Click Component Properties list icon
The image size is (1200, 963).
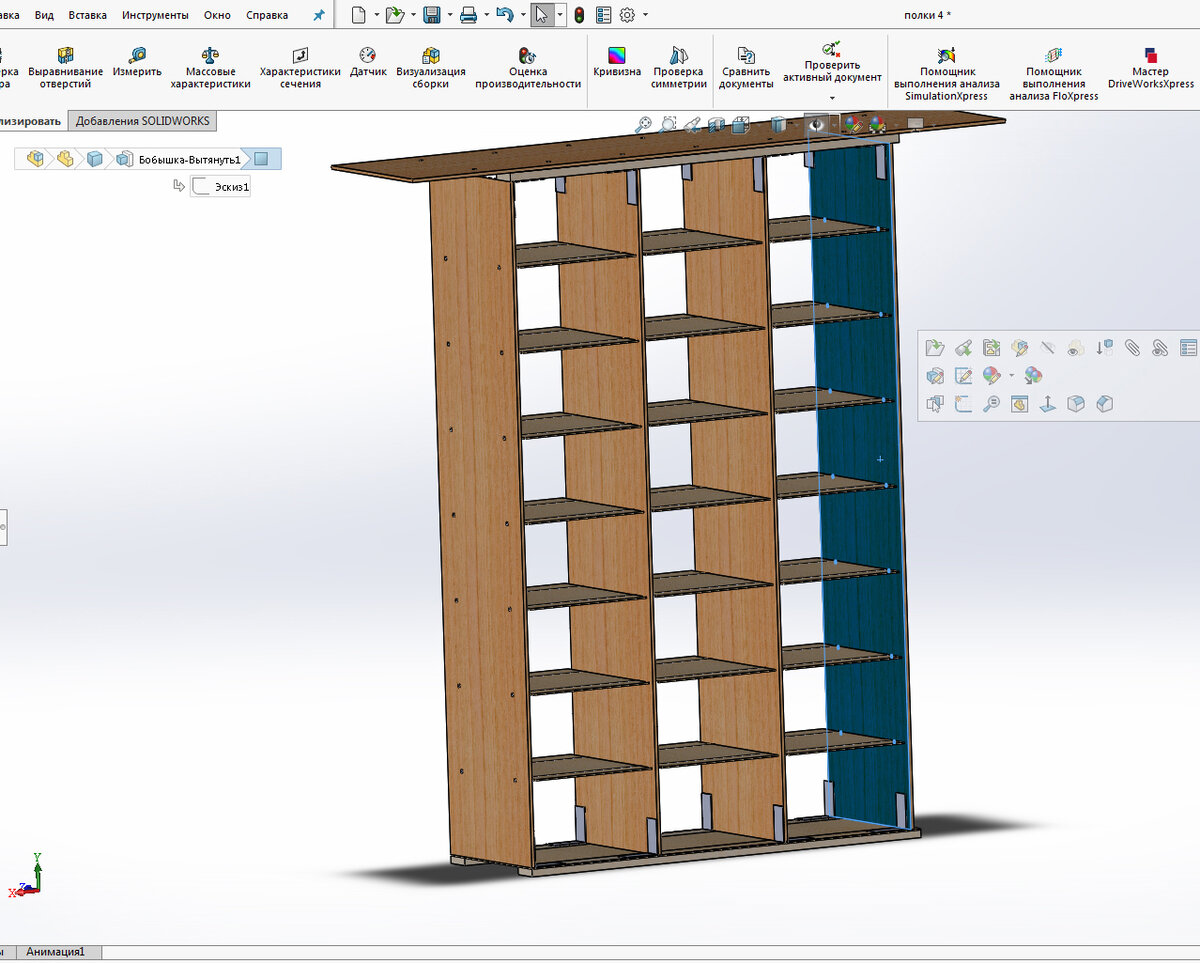click(1188, 348)
